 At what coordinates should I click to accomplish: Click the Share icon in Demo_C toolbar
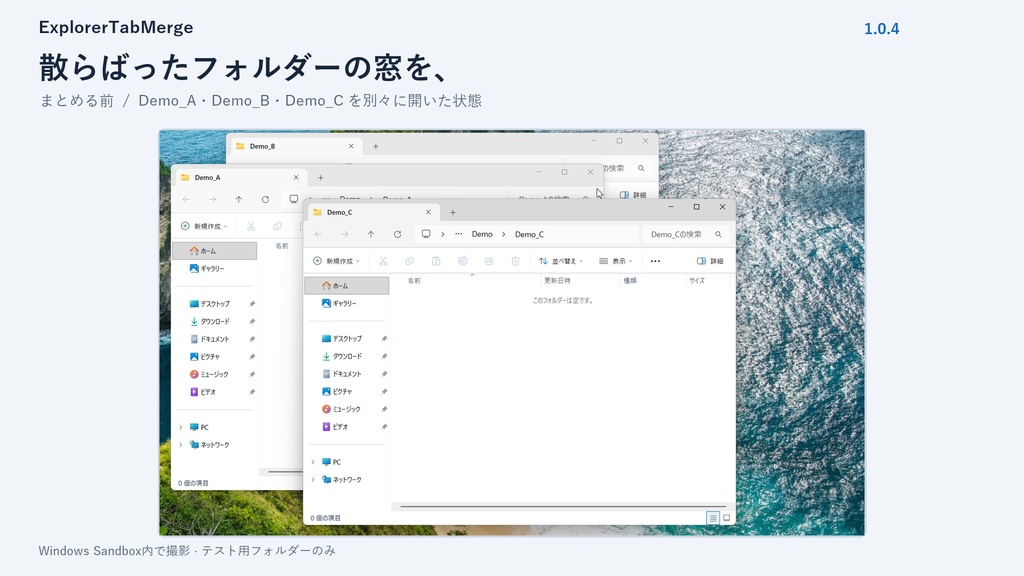(488, 261)
